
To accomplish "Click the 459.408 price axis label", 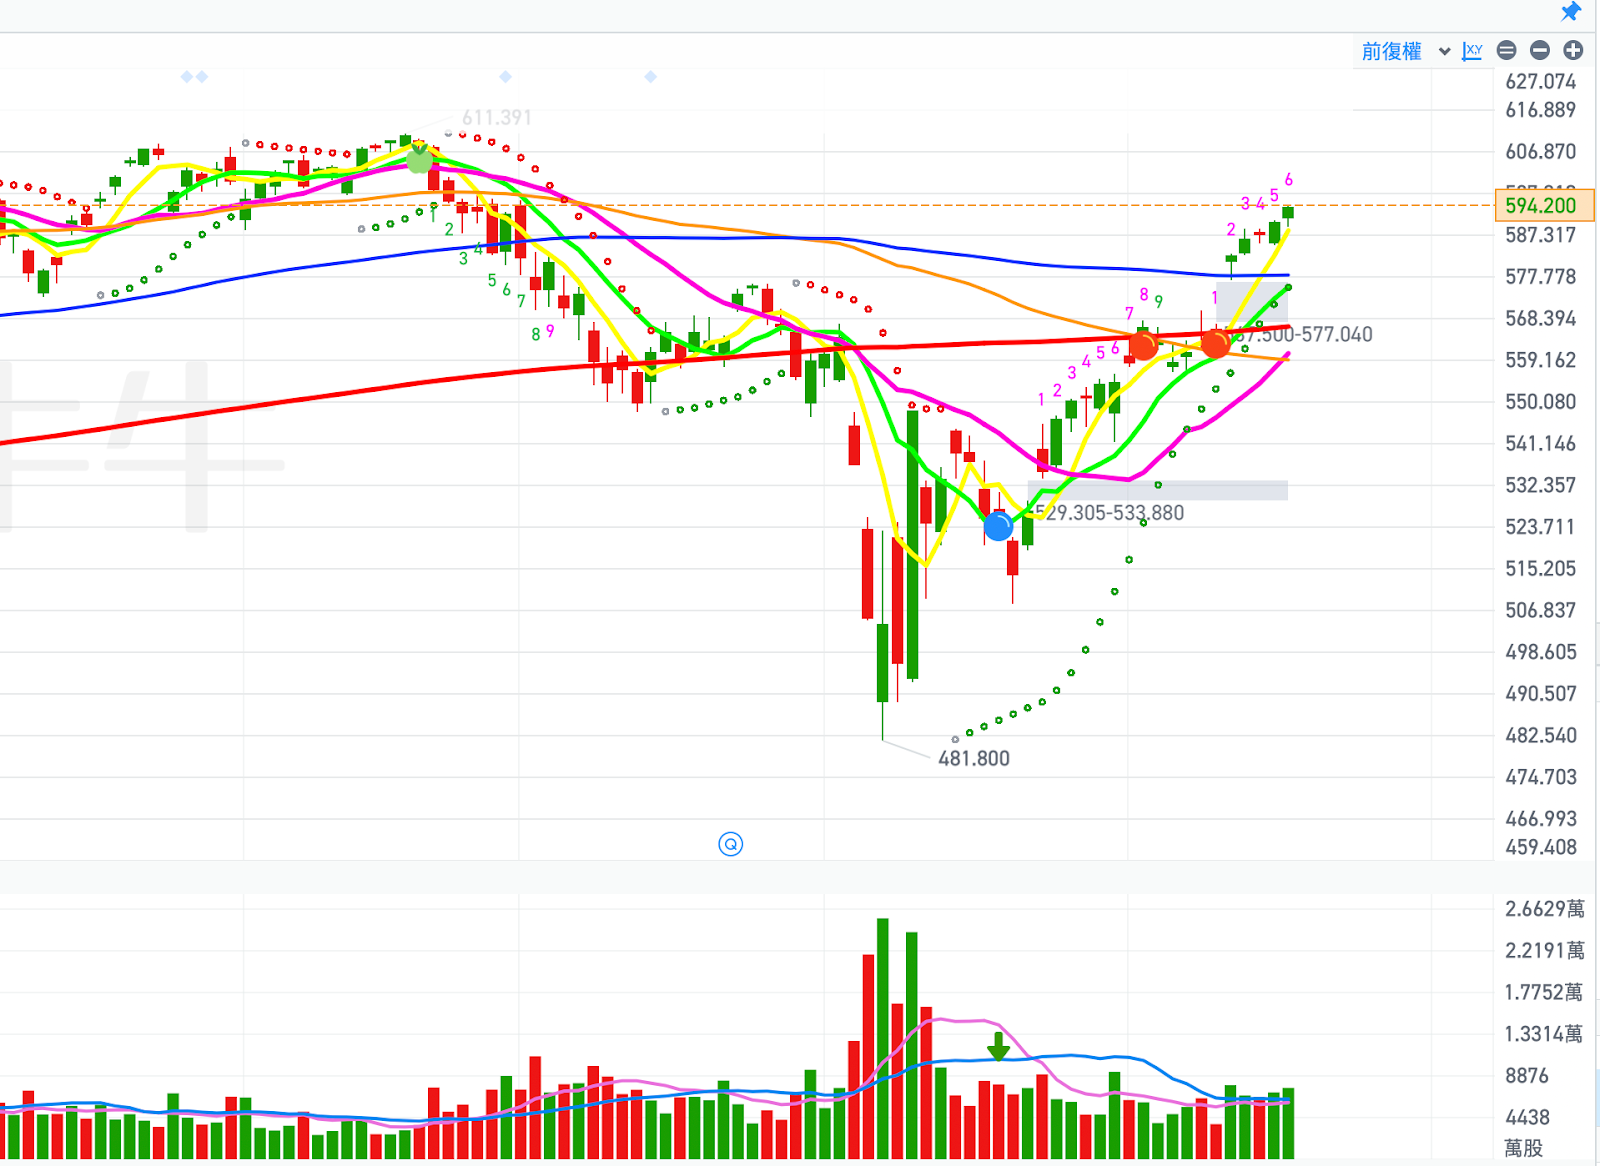I will click(1540, 847).
